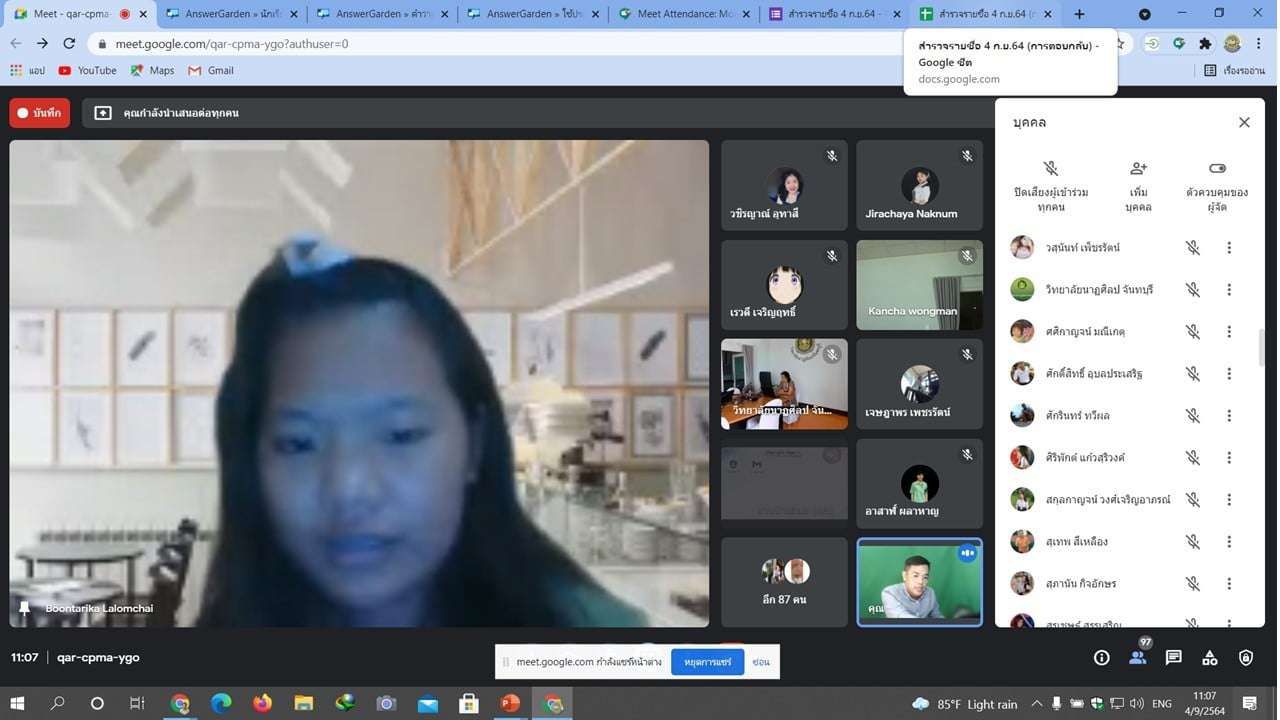
Task: Open the Activities shapes icon
Action: (x=1209, y=657)
